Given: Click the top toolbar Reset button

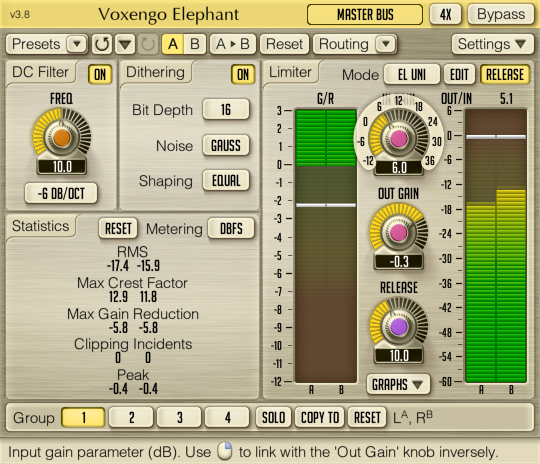Looking at the screenshot, I should [x=284, y=44].
